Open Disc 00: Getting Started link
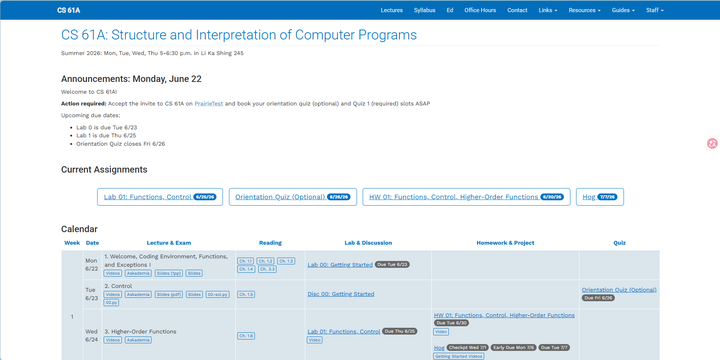Screen dimensions: 720x360 [341, 294]
